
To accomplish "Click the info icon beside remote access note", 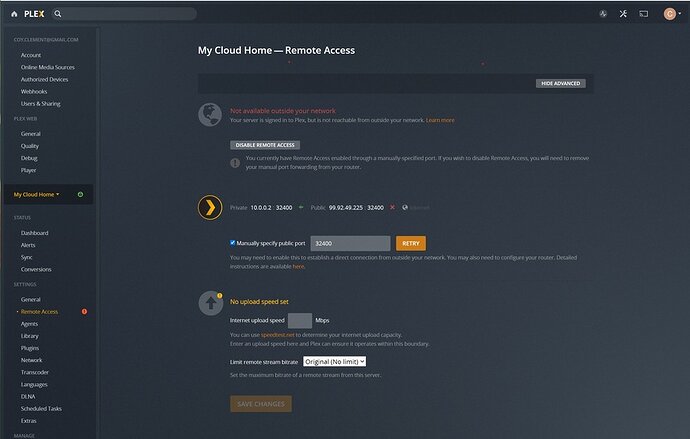I will click(x=235, y=163).
